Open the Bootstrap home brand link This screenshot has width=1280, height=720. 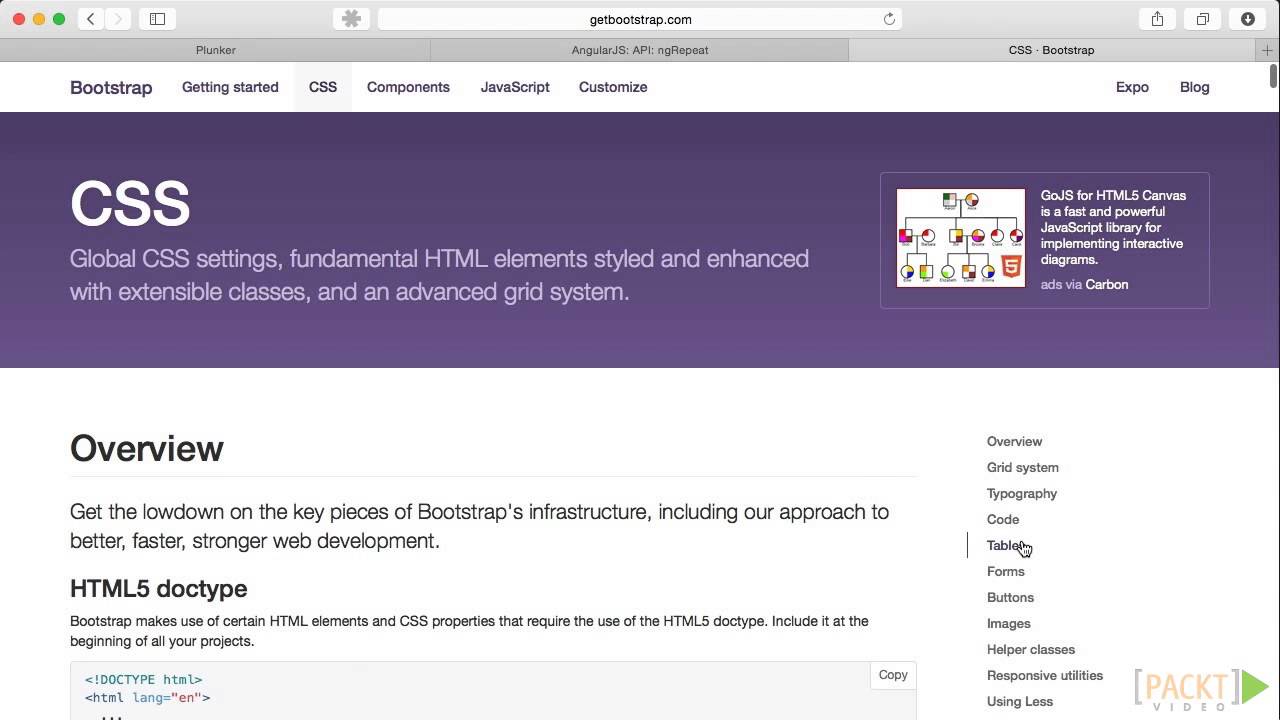(111, 87)
